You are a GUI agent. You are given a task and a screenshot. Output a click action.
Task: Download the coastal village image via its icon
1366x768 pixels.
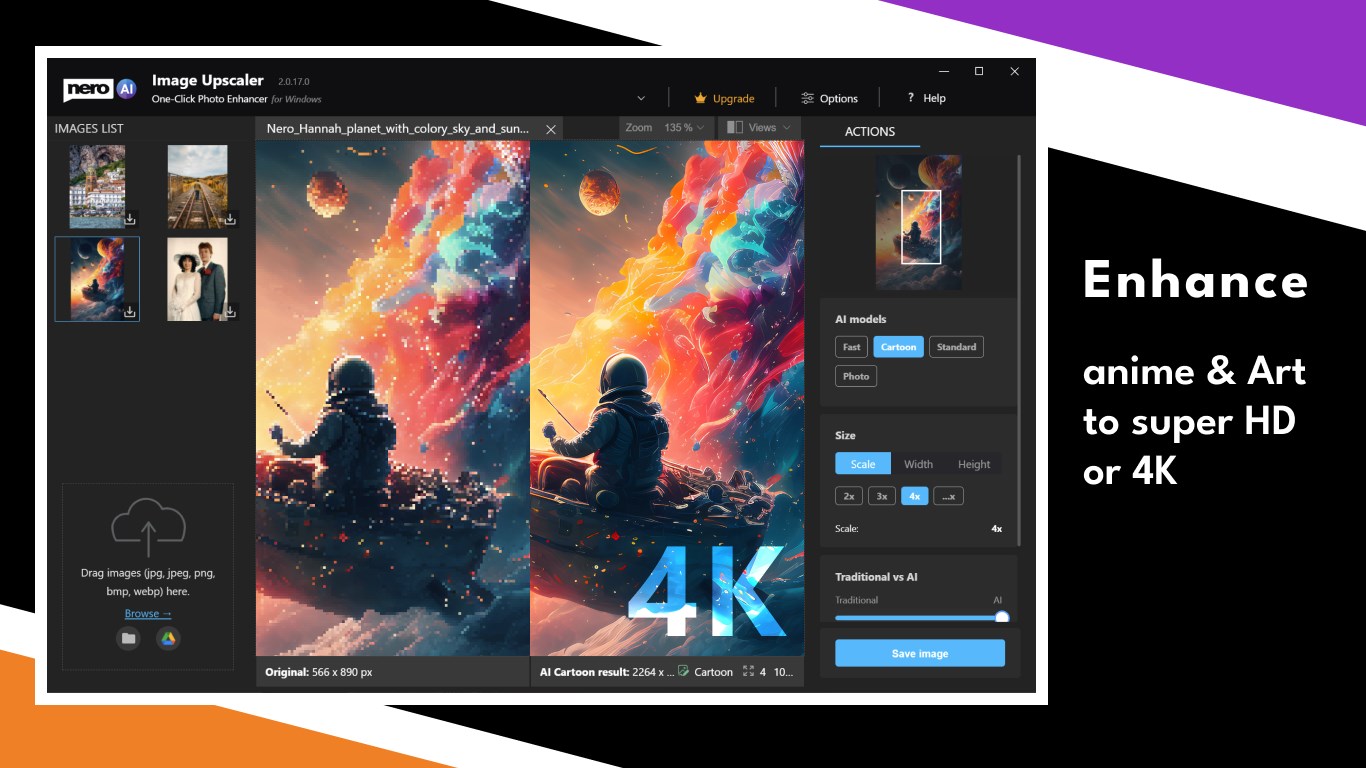[130, 220]
